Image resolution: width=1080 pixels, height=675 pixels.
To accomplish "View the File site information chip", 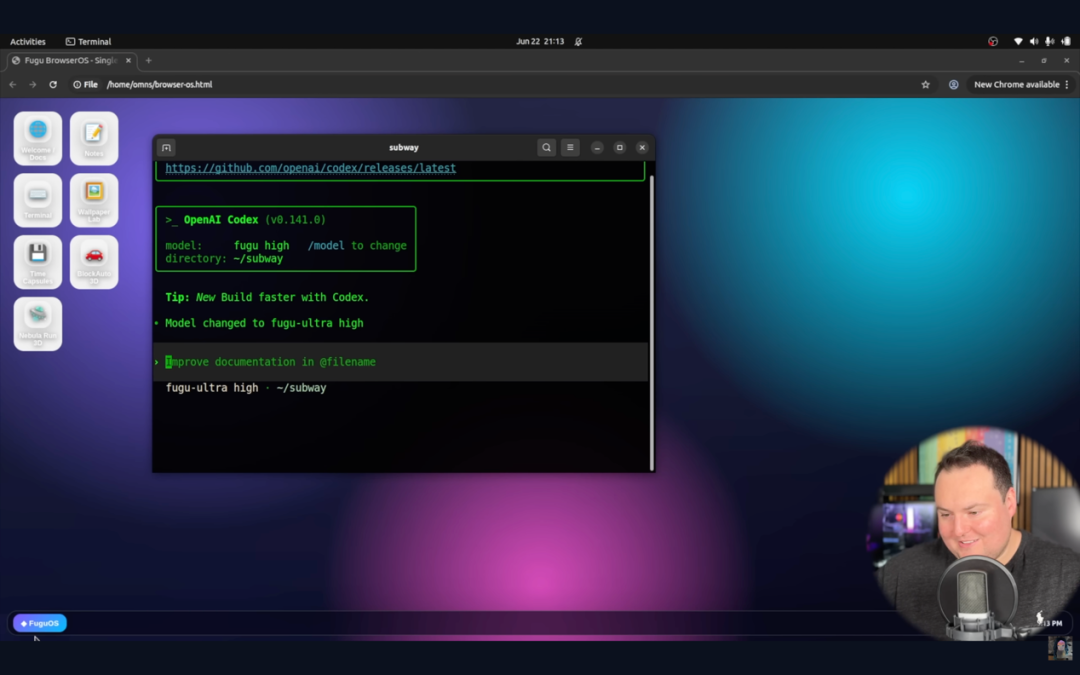I will 85,85.
